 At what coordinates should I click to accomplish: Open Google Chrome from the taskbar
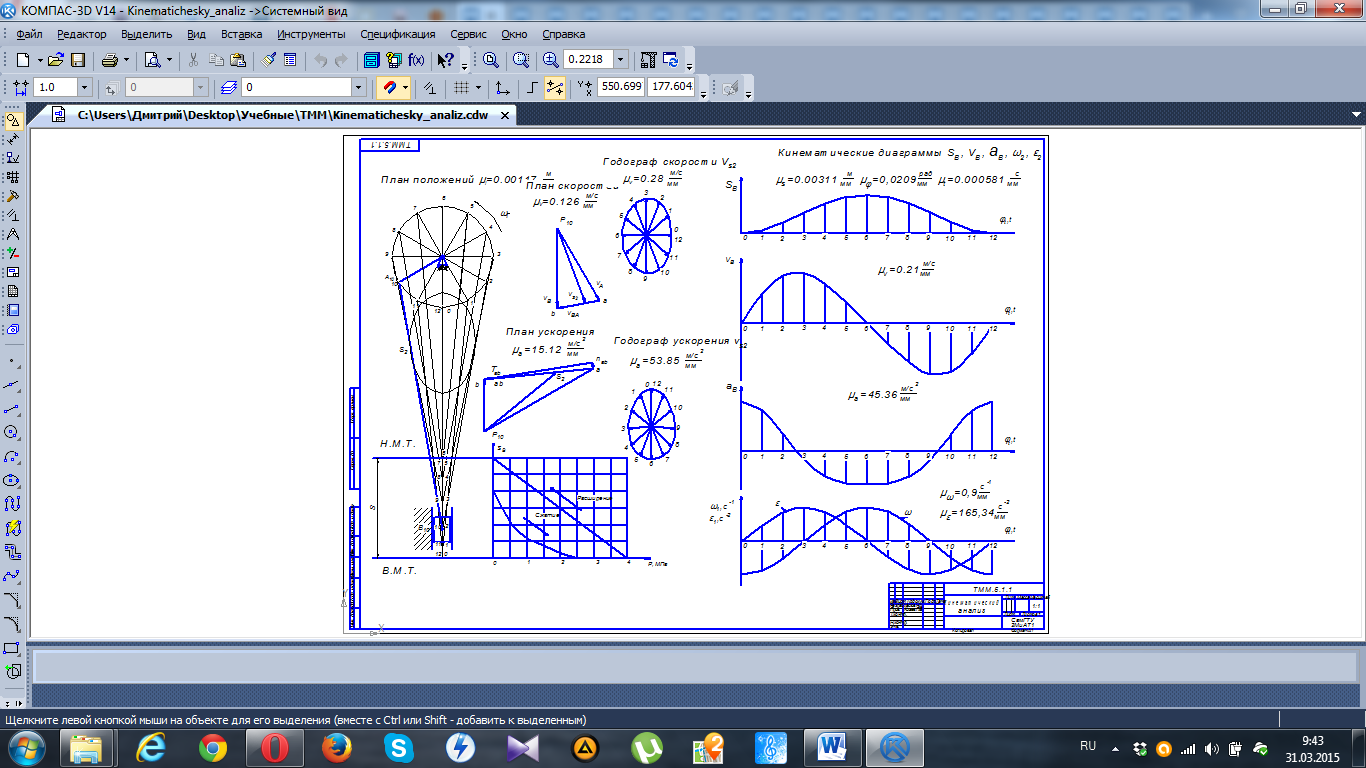coord(213,747)
